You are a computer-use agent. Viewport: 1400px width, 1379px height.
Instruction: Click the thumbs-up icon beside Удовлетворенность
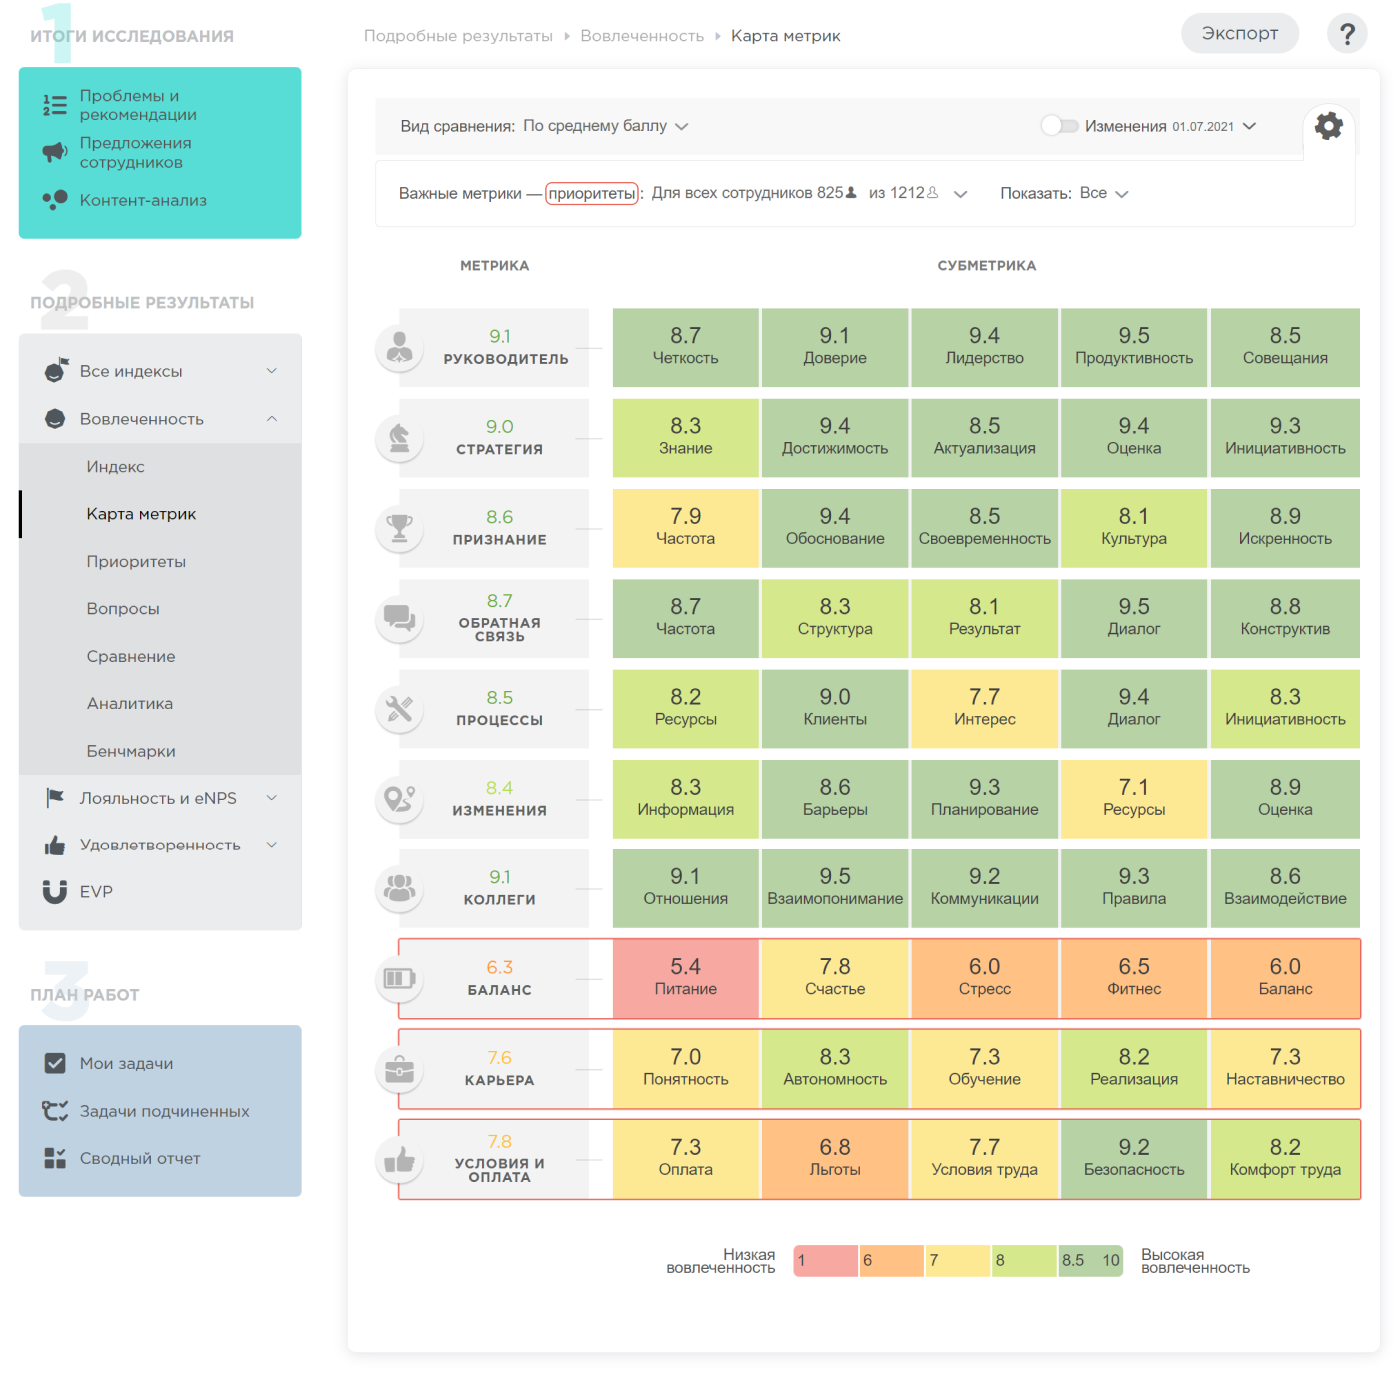click(55, 845)
